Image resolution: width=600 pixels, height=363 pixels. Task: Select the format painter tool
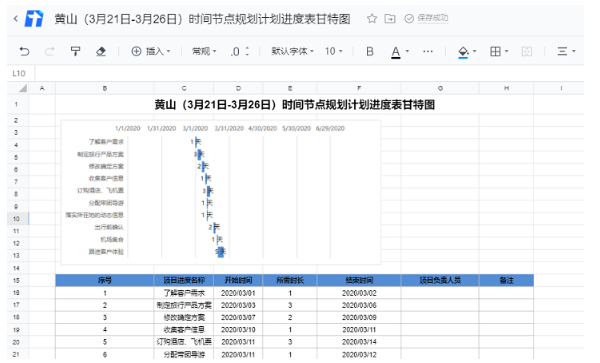(75, 51)
